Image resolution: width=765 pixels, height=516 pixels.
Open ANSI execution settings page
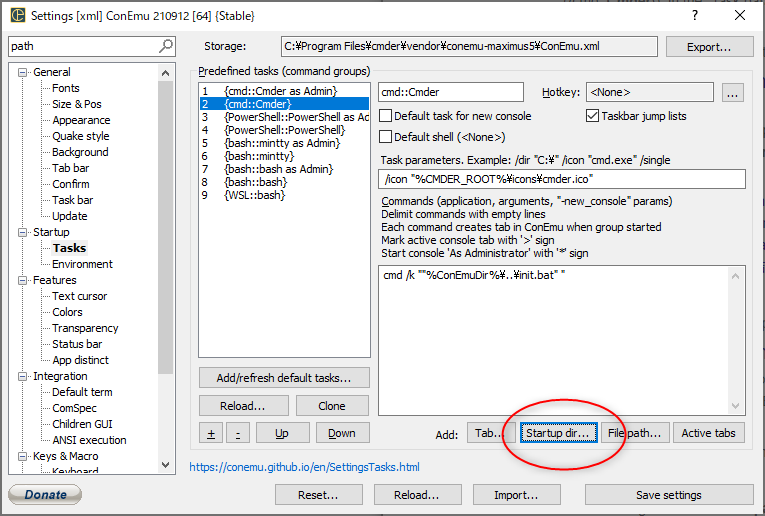89,440
